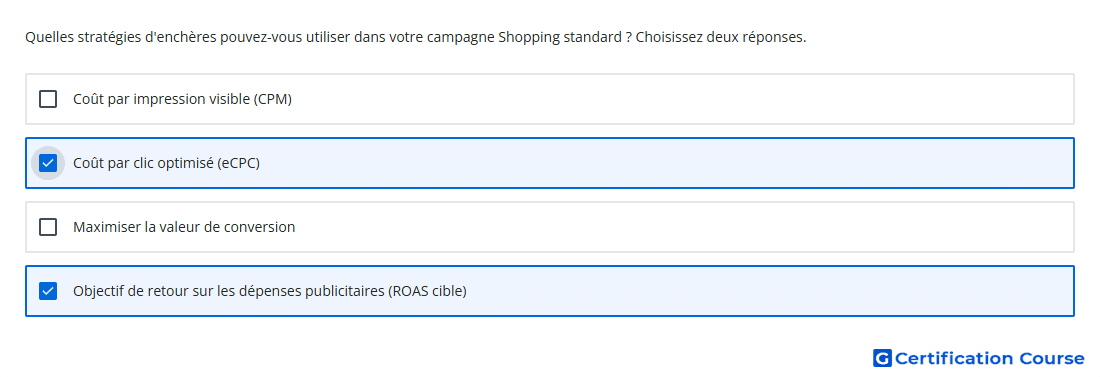
Task: Click blank area of the ROAS cible row
Action: 772,291
